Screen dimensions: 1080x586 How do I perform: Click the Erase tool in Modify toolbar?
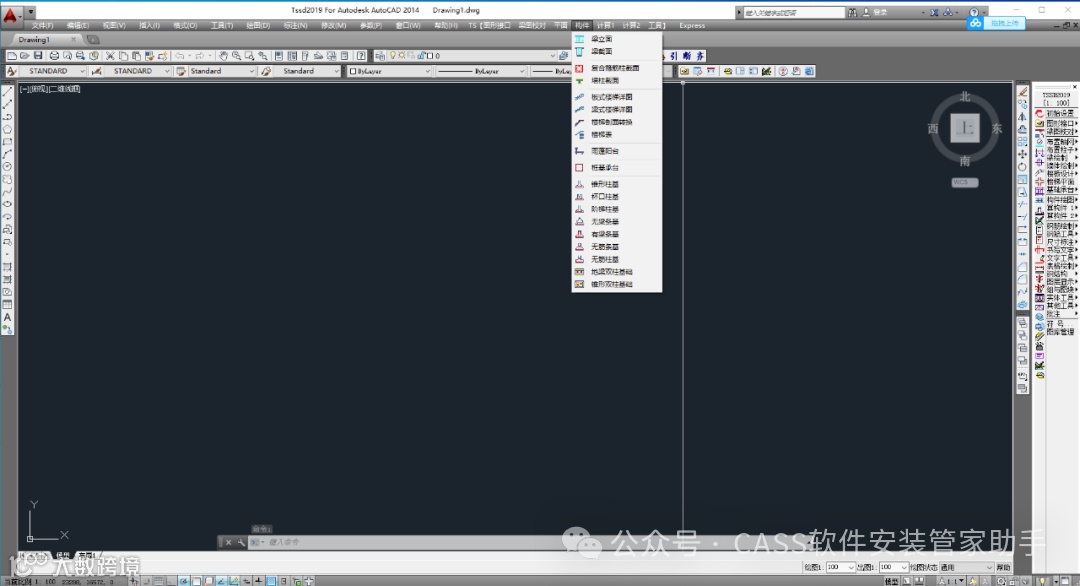[1023, 92]
